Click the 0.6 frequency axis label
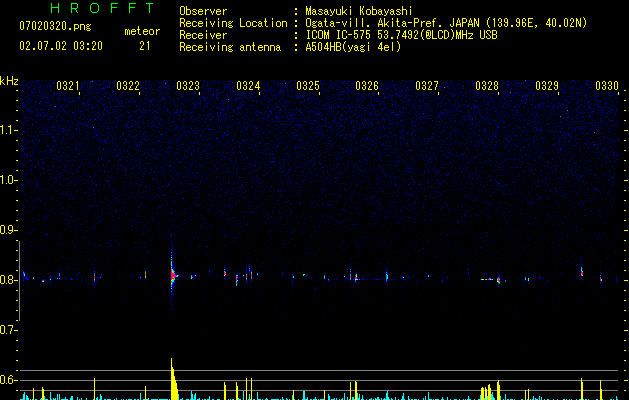Screen dimensions: 629x400 point(8,380)
